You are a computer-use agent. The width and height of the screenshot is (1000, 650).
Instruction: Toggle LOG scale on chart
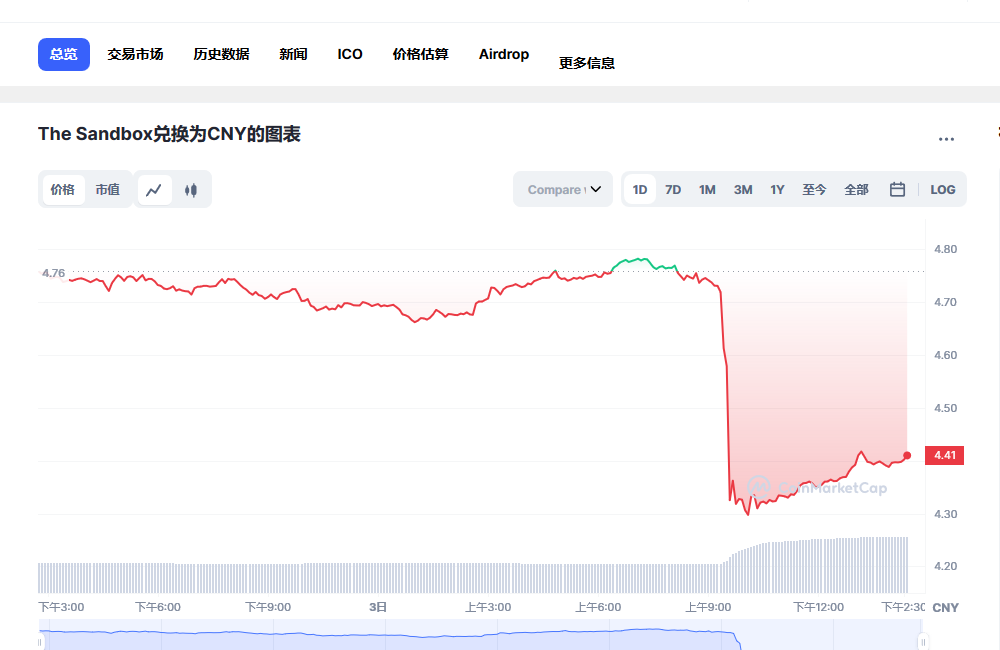pyautogui.click(x=943, y=189)
